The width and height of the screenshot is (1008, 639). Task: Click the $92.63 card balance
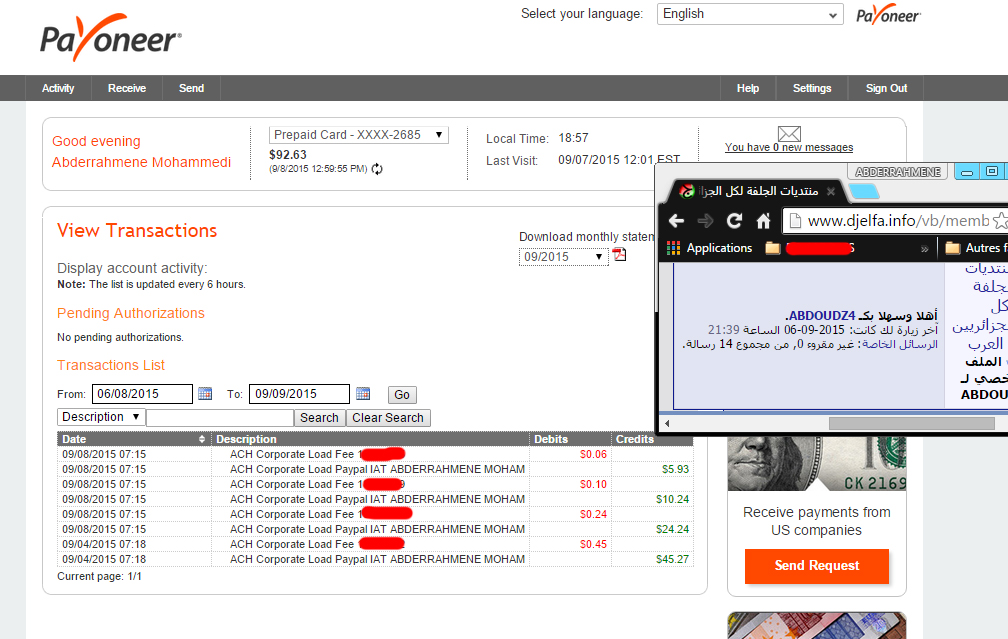288,155
